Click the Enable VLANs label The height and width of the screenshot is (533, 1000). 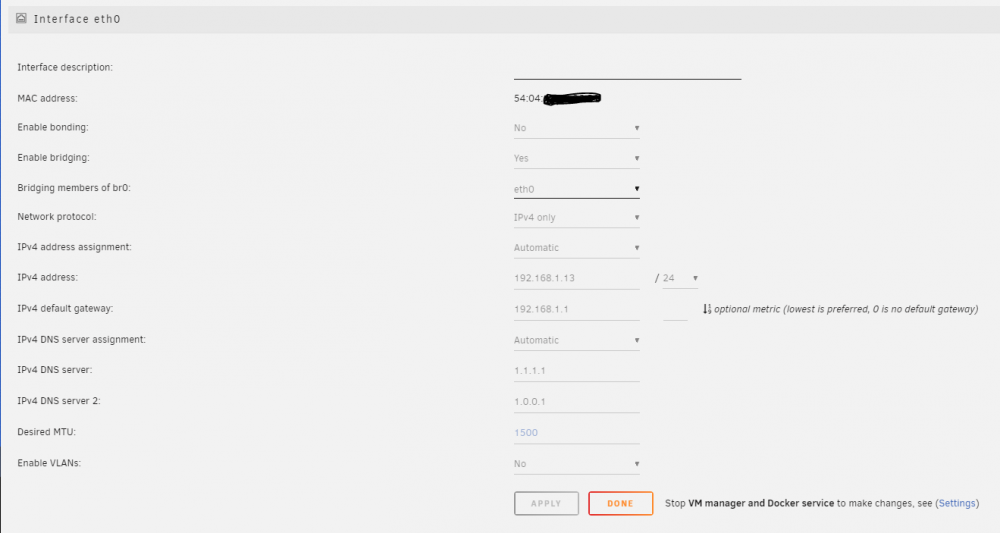49,464
